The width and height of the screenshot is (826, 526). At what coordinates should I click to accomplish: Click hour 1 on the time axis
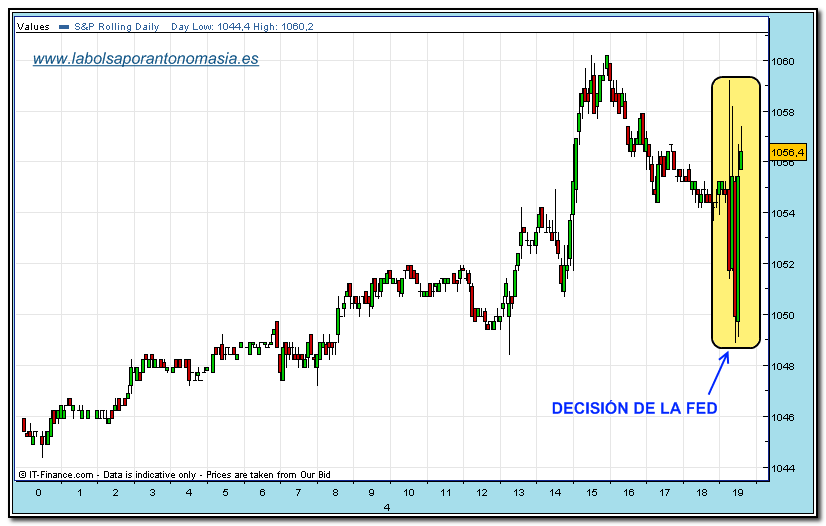[x=80, y=493]
